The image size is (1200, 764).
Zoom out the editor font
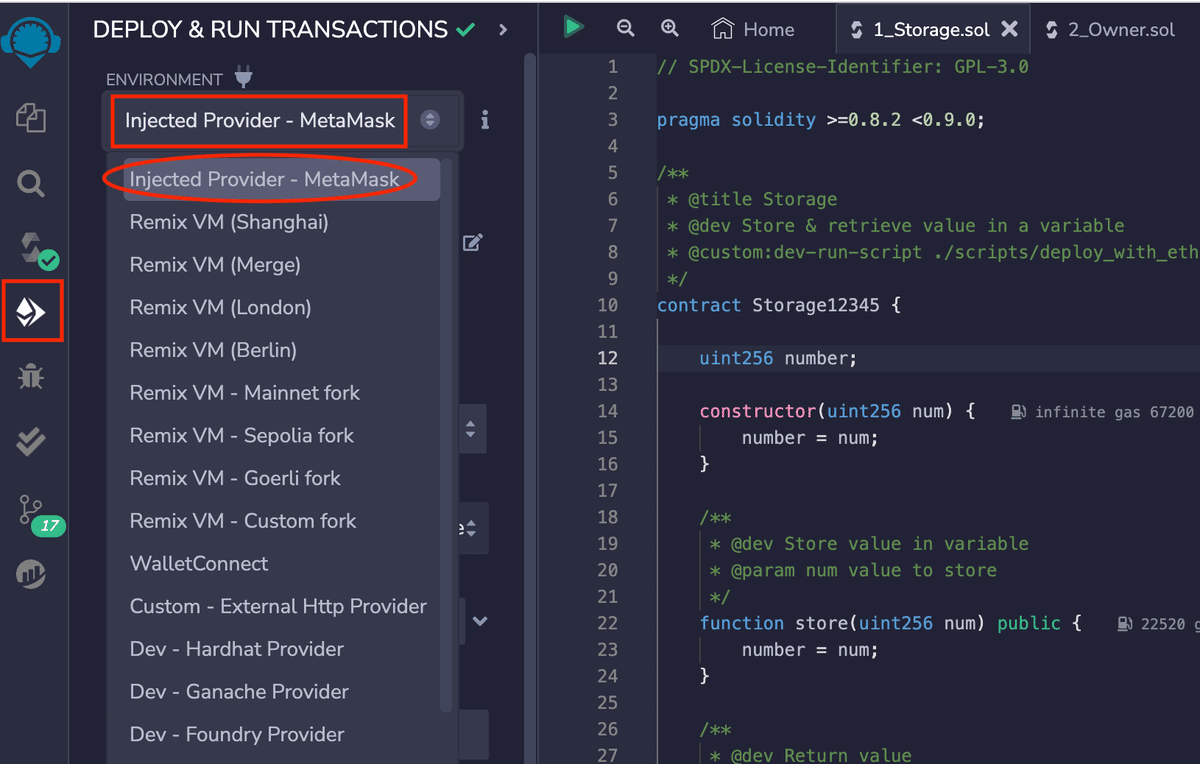[x=626, y=28]
